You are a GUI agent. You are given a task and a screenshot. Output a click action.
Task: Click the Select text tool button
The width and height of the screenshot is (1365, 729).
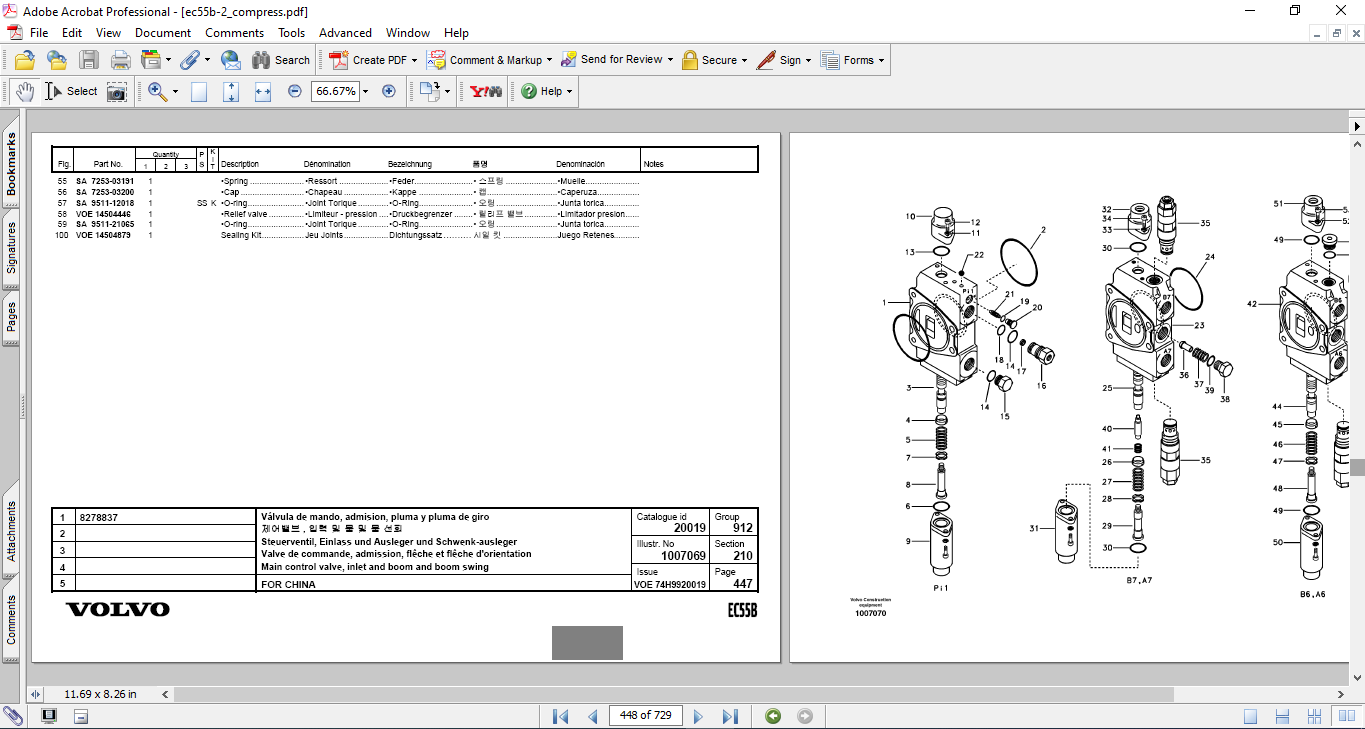(x=71, y=91)
